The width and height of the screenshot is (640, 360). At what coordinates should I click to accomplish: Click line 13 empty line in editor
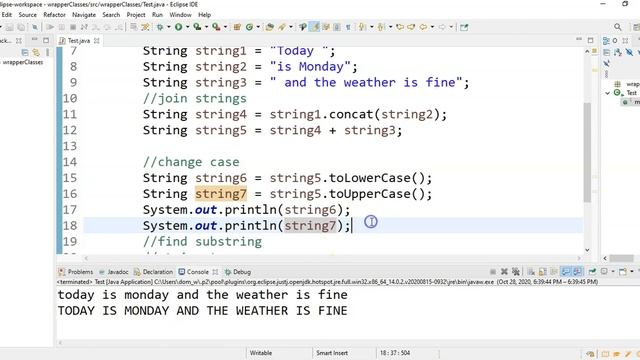[x=333, y=146]
